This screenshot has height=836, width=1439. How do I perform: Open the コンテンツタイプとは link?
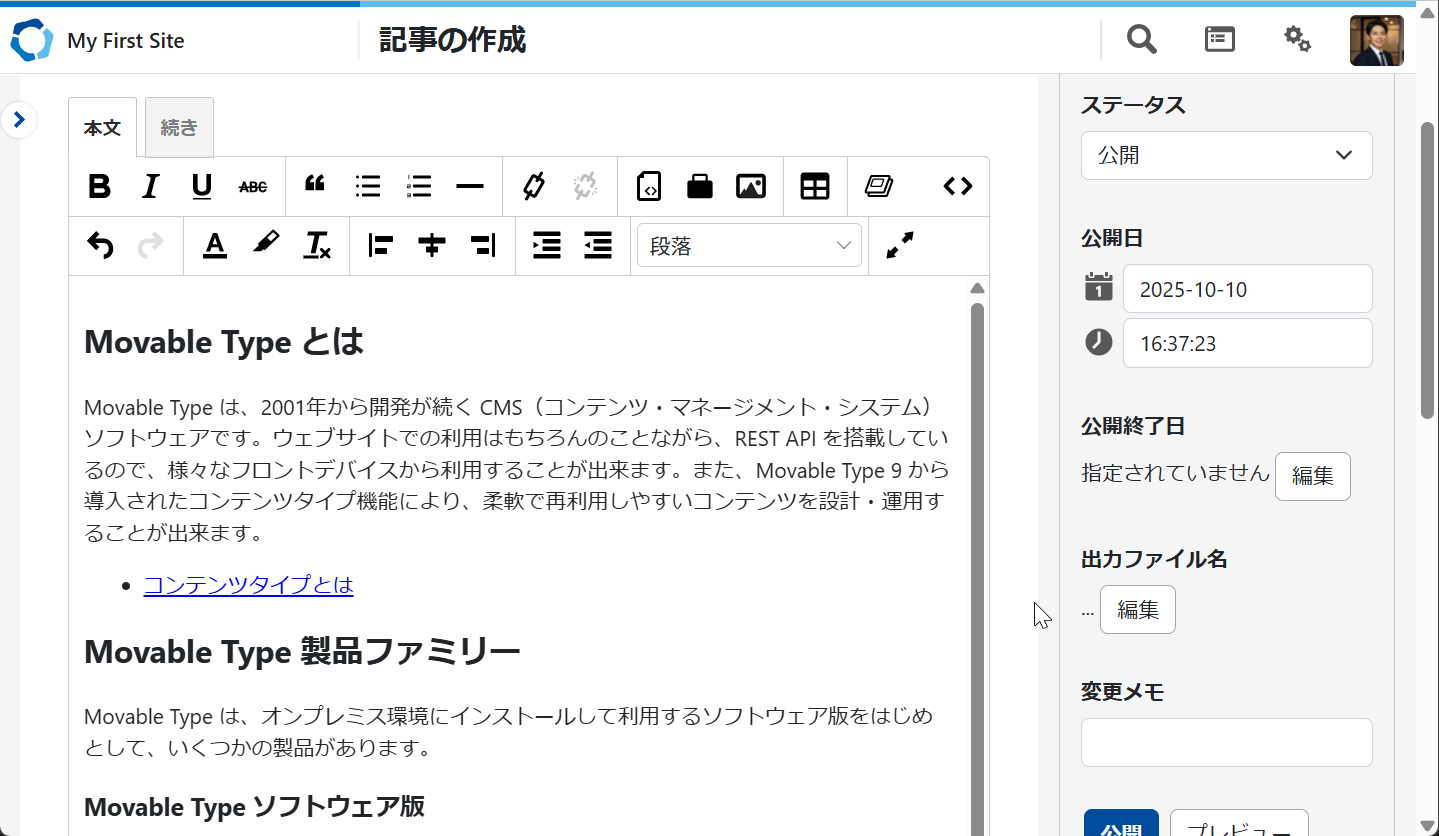click(248, 585)
